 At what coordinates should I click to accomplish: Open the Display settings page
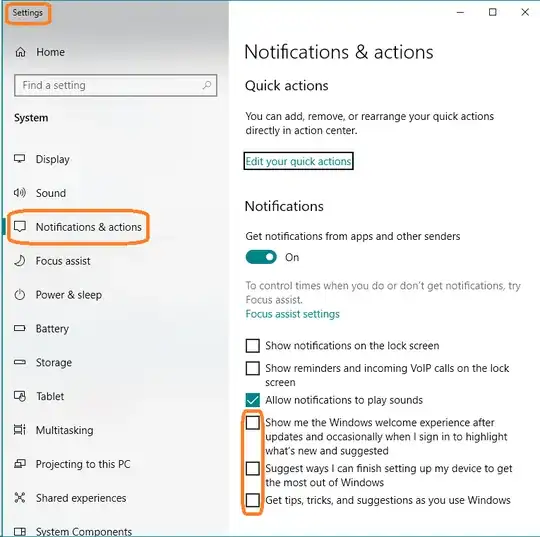(x=52, y=159)
